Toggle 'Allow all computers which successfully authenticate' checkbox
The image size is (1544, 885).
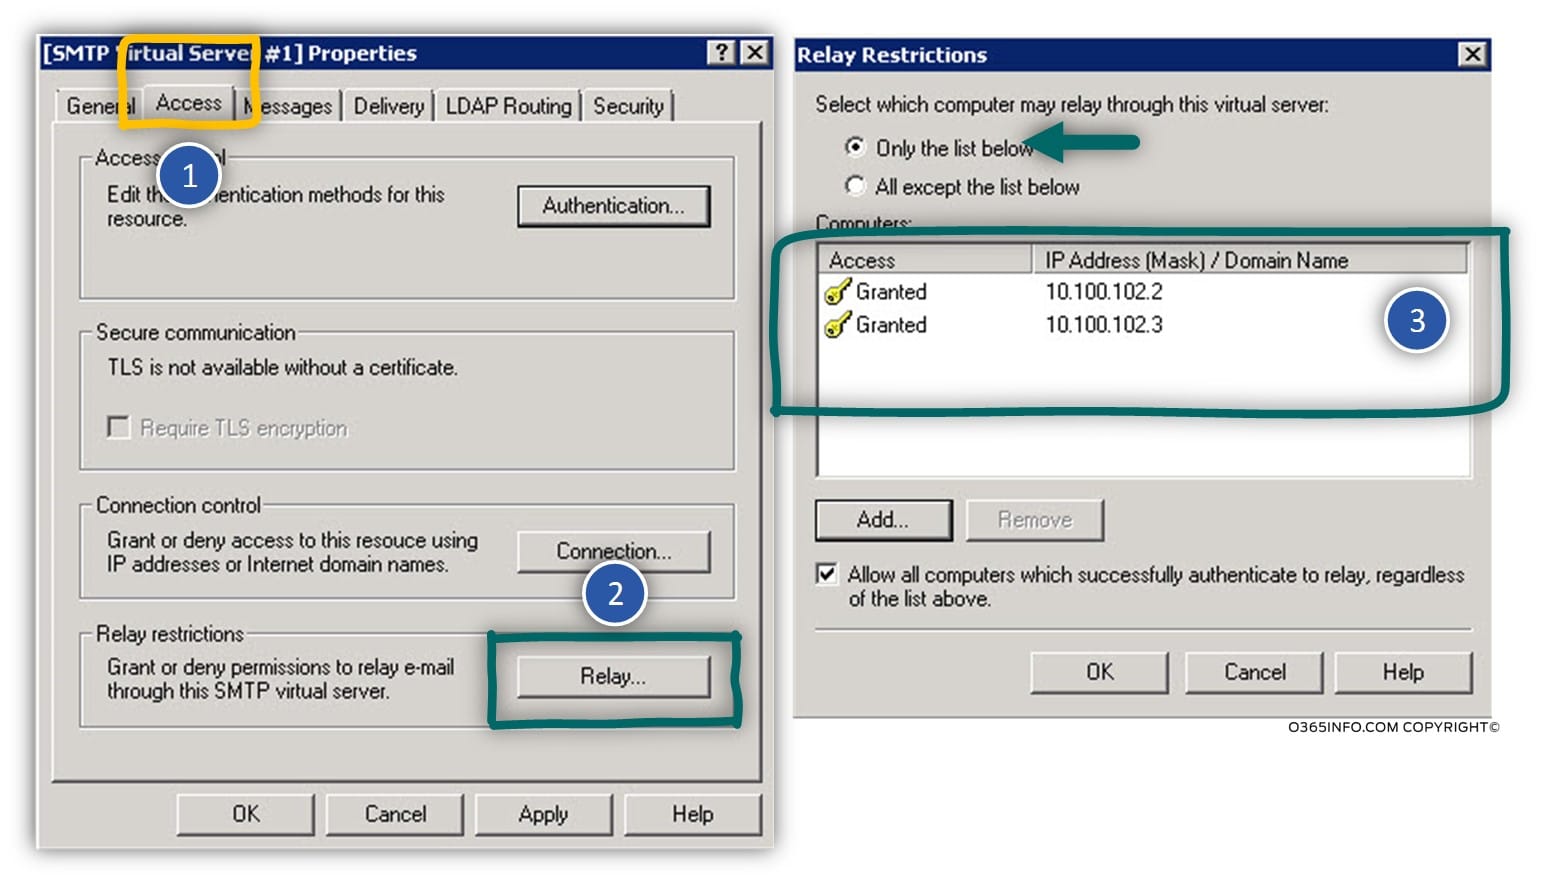(x=826, y=574)
